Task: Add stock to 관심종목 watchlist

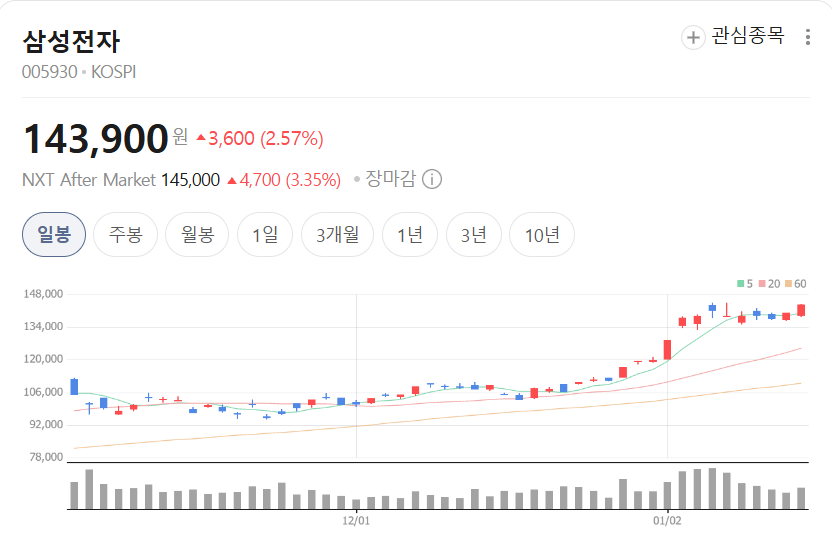Action: 733,37
